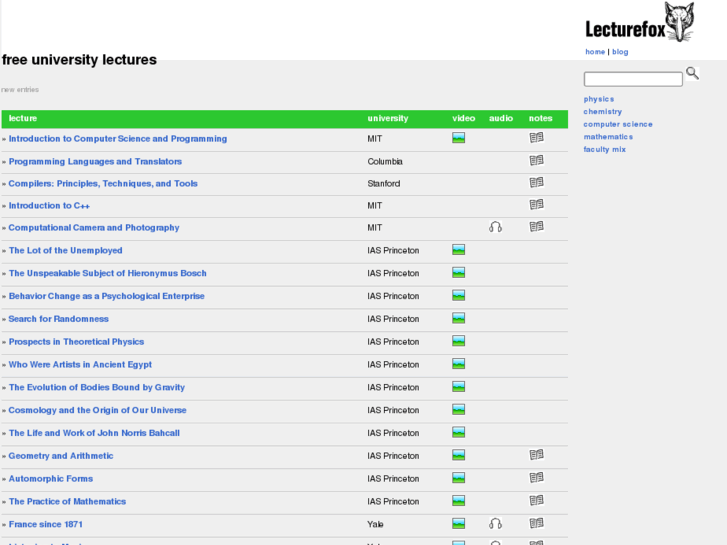Viewport: 727px width, 545px height.
Task: Click the new entries text
Action: [20, 90]
